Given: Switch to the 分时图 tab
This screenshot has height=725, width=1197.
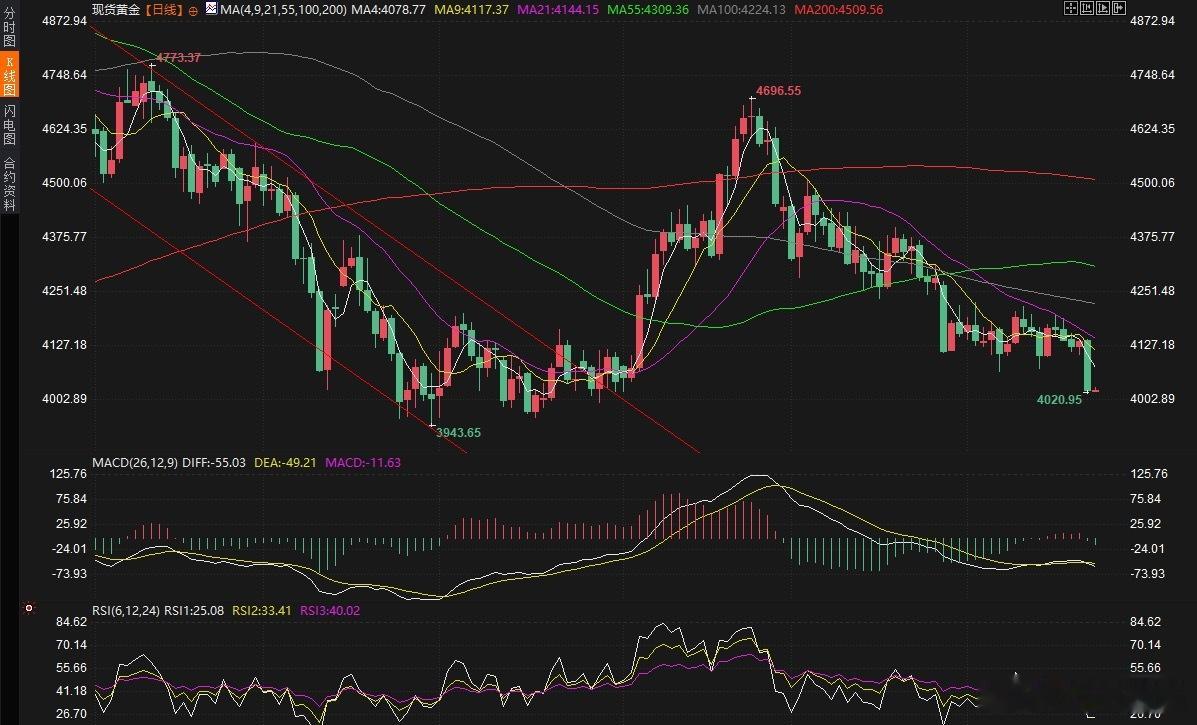Looking at the screenshot, I should point(9,27).
